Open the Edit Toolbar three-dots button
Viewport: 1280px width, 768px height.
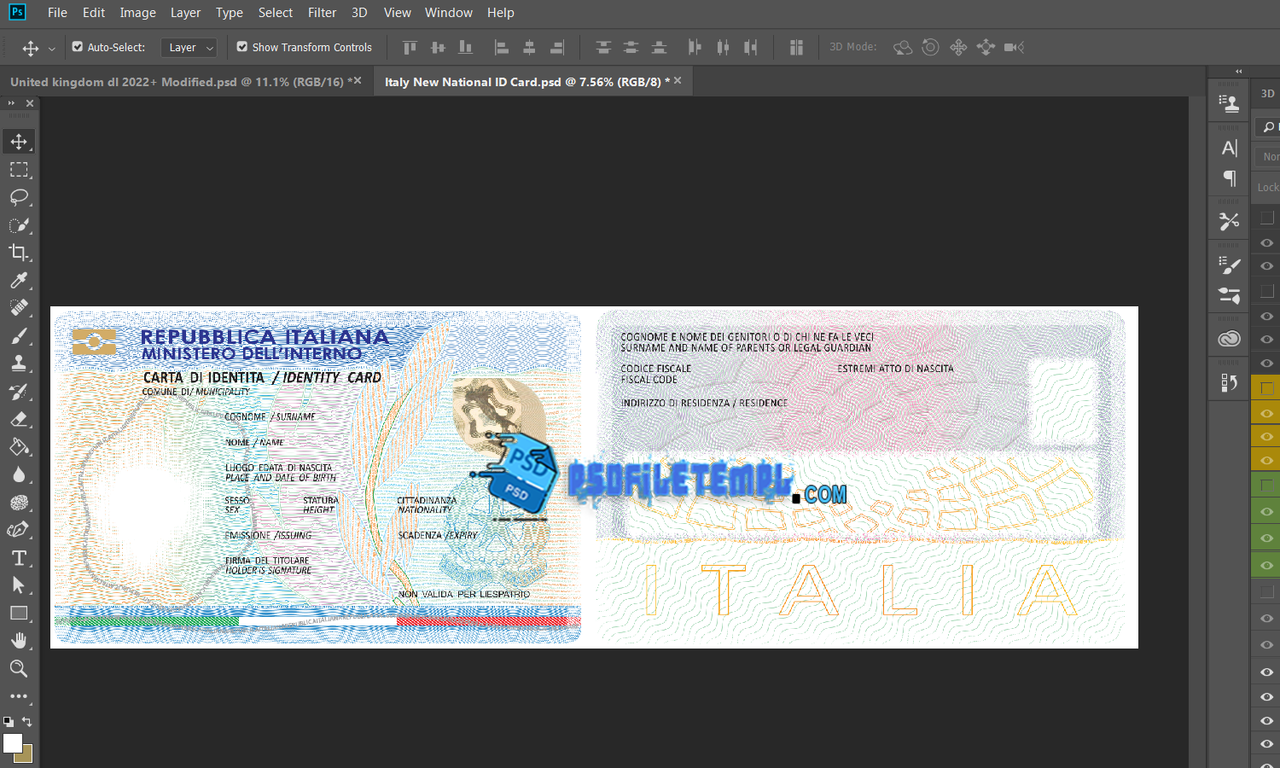(x=19, y=696)
